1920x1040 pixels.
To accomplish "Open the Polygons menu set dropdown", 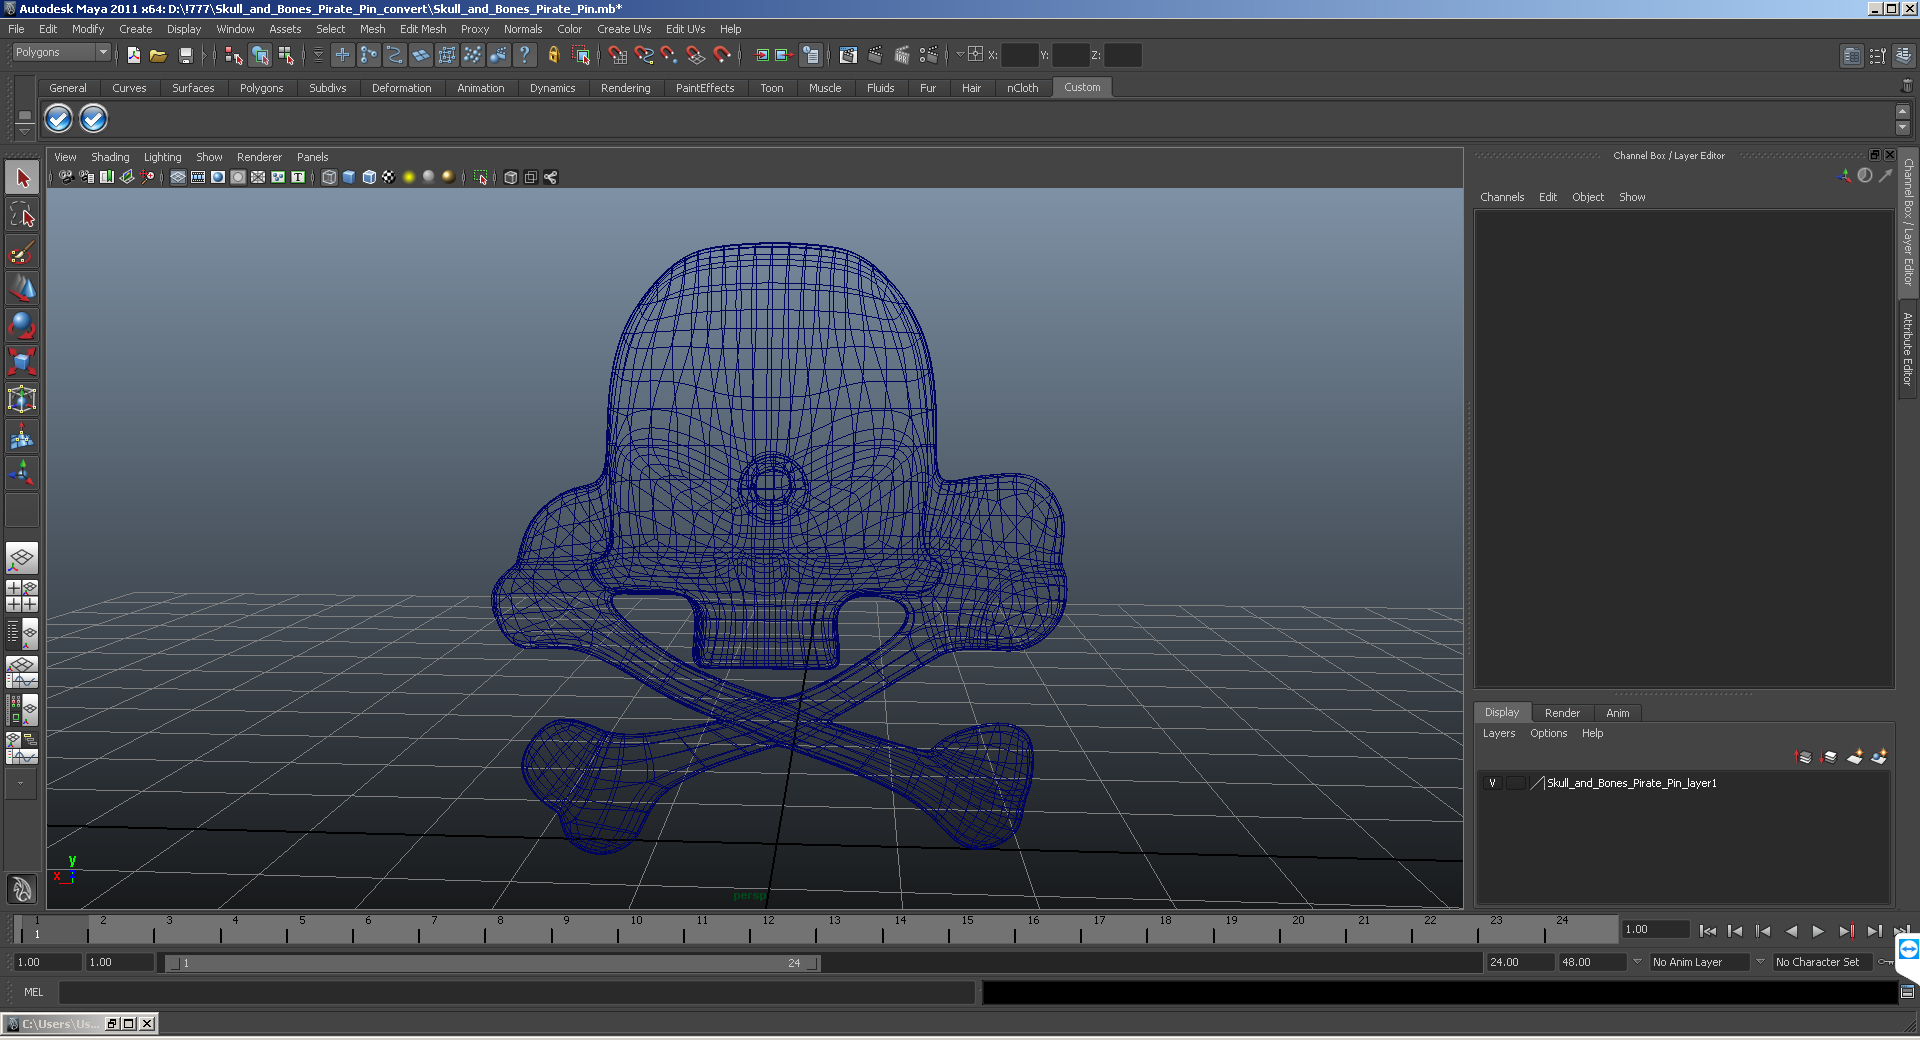I will 60,52.
